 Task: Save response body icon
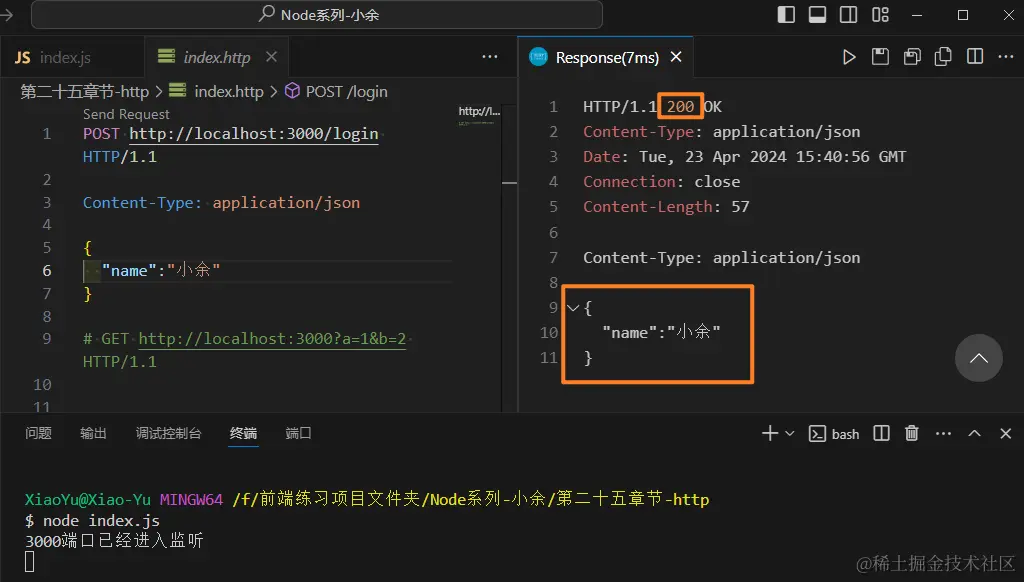click(x=912, y=57)
